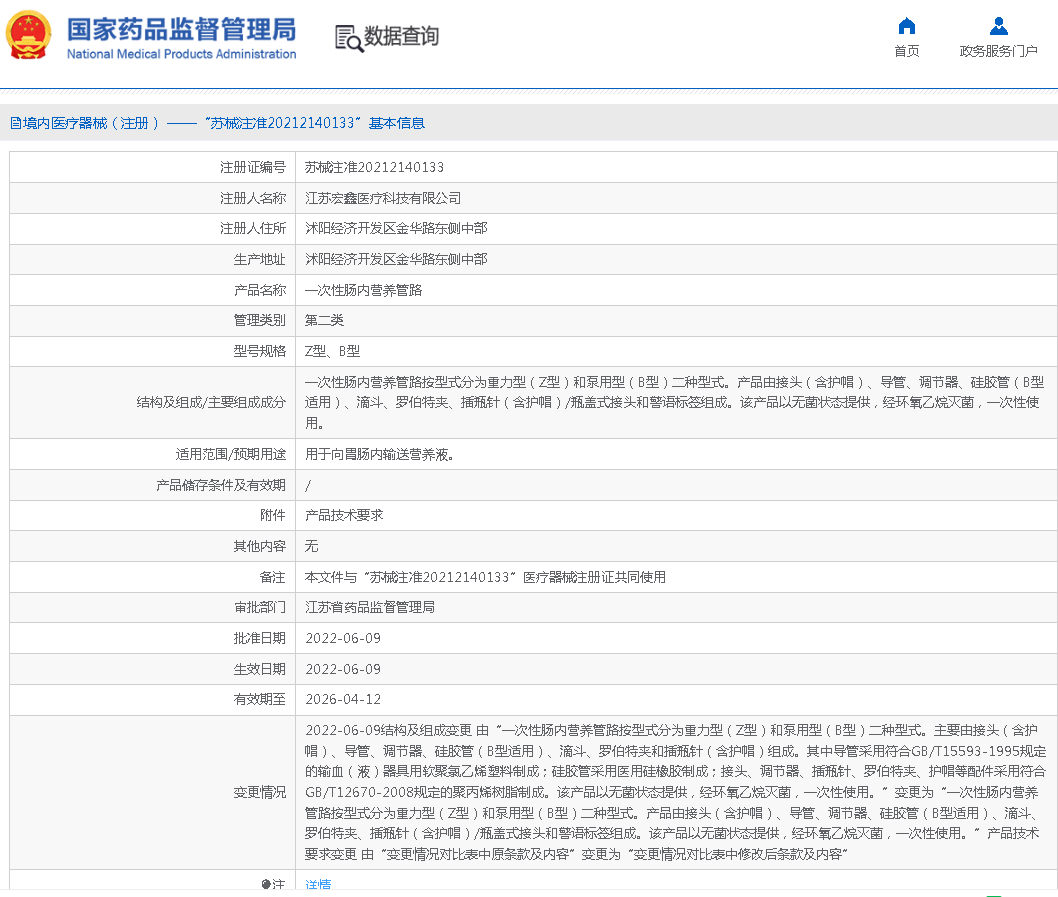The image size is (1058, 897).
Task: Click the Z型、B型 model specification value
Action: click(332, 351)
